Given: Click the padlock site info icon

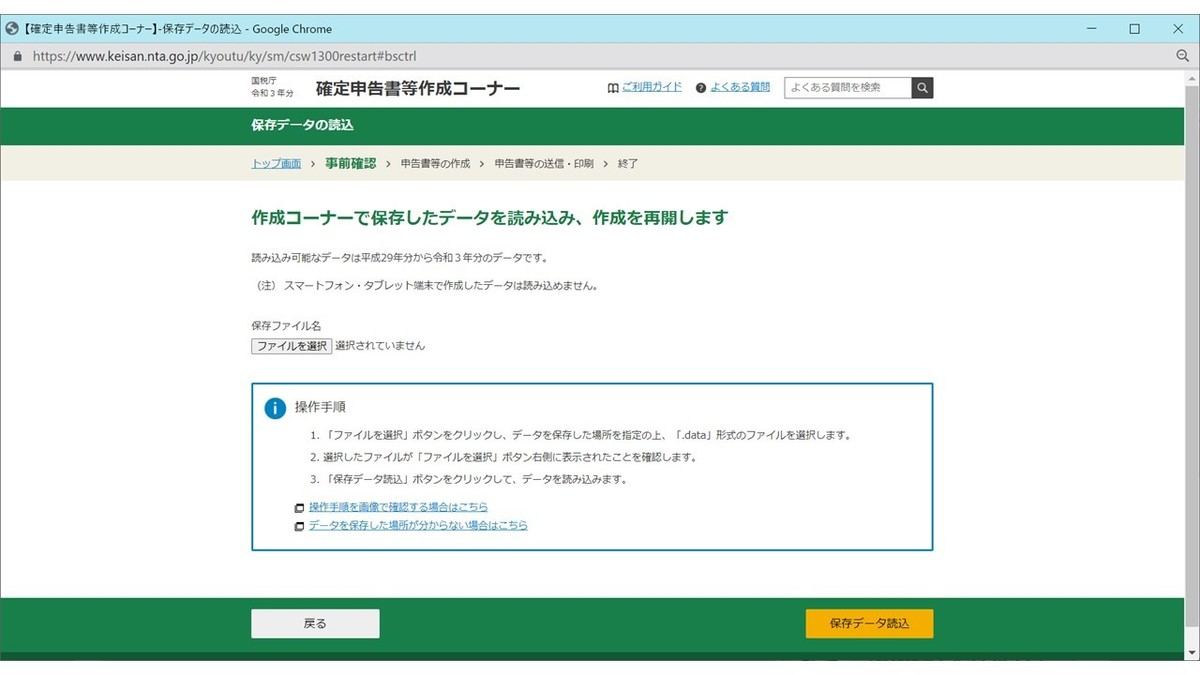Looking at the screenshot, I should tap(17, 56).
